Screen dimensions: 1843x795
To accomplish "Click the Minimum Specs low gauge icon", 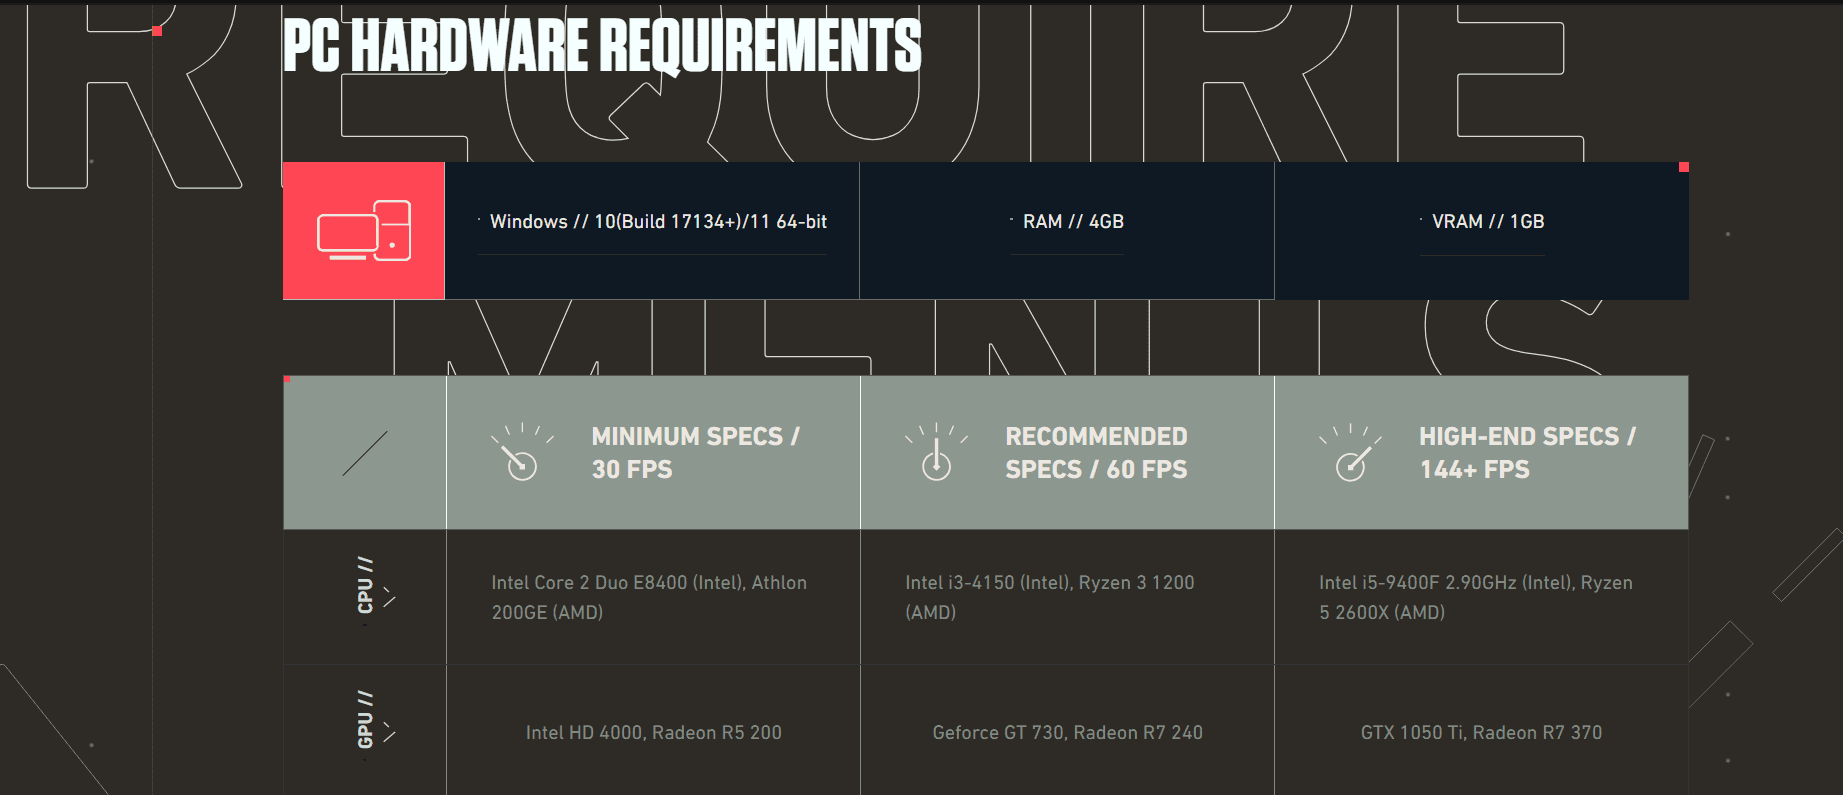I will [x=521, y=453].
